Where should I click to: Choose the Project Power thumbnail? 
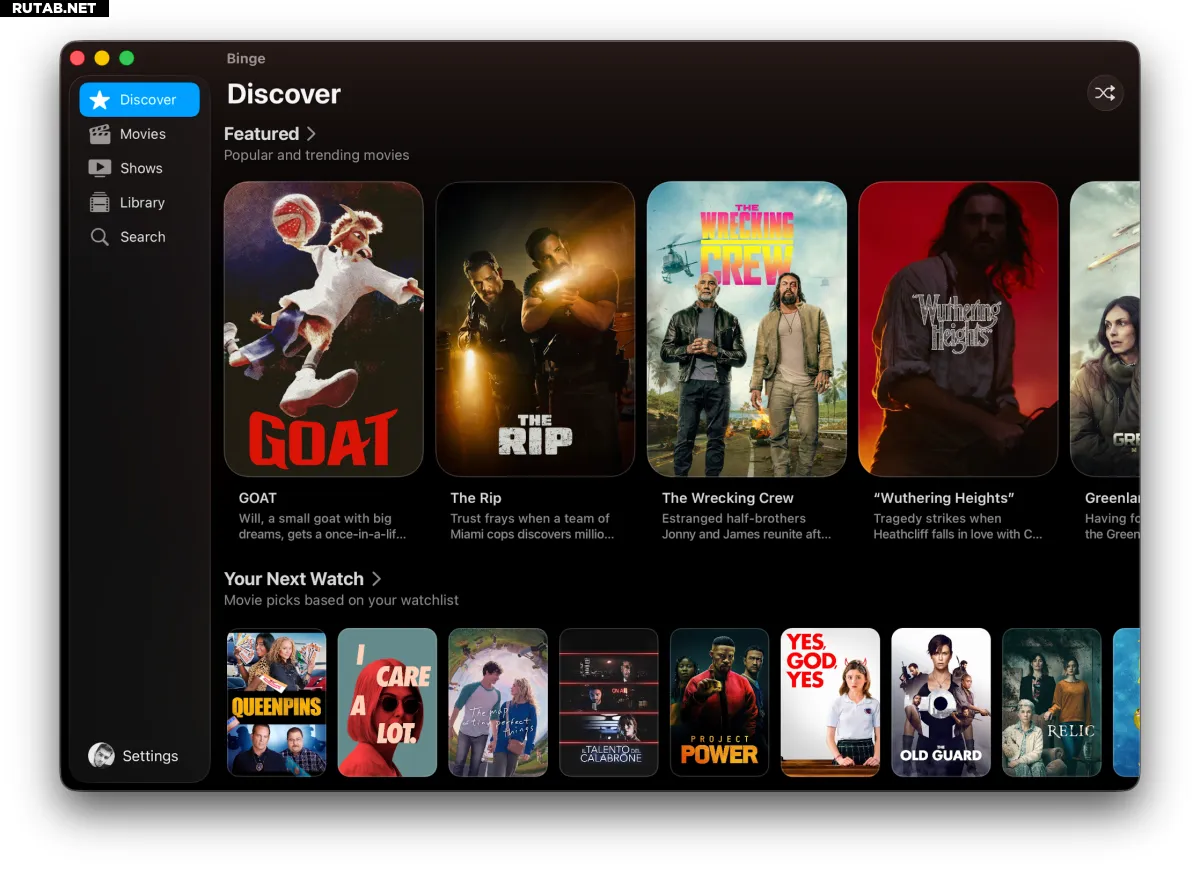coord(719,702)
